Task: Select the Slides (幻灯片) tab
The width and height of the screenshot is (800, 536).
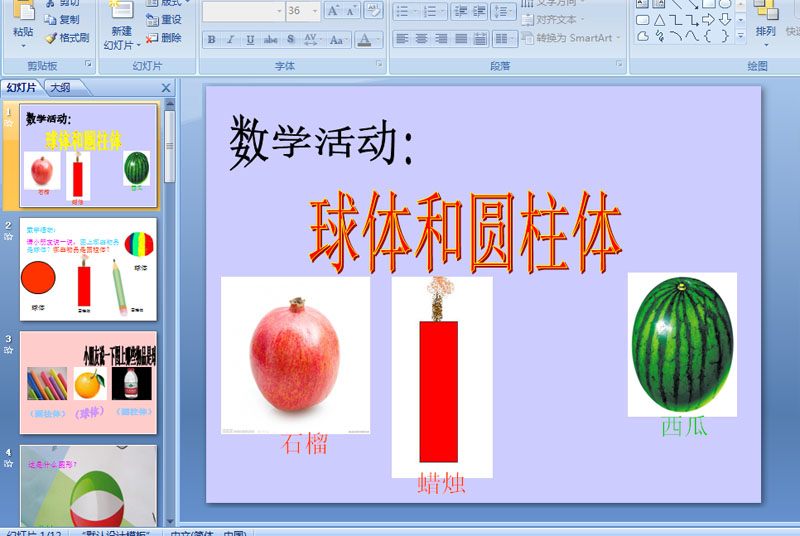Action: [x=21, y=88]
